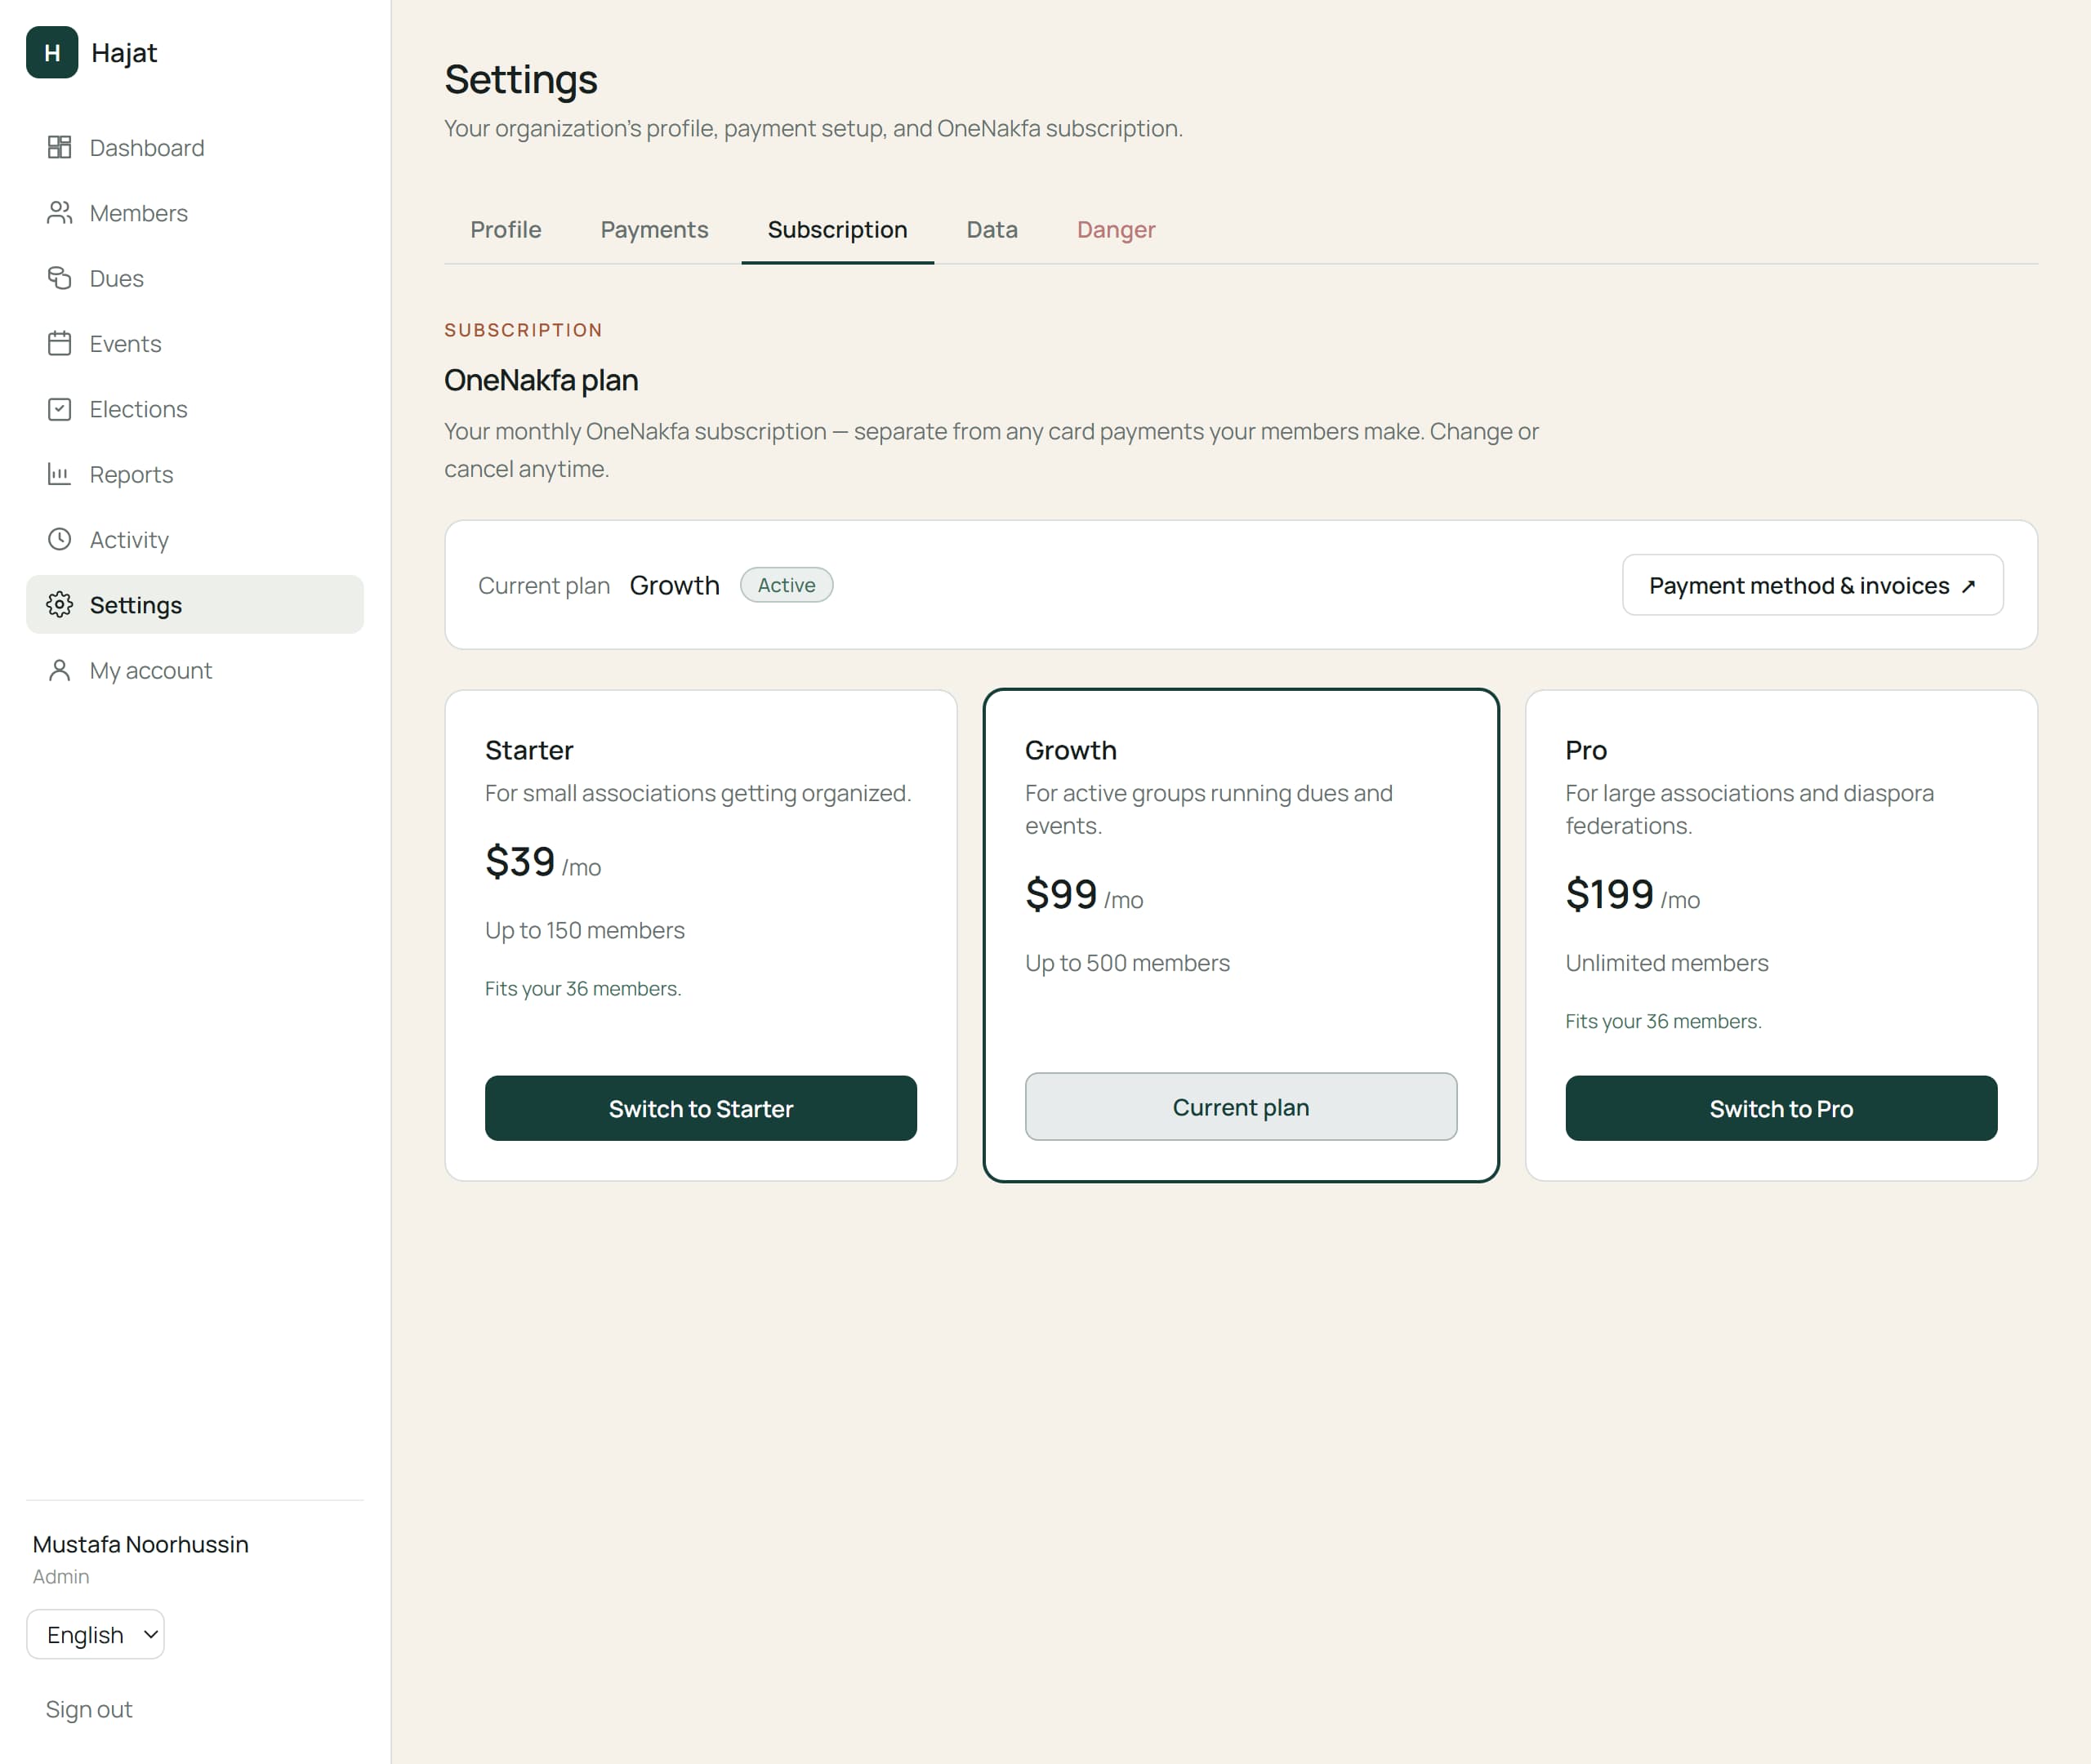Click the Dues coins icon
Image resolution: width=2091 pixels, height=1764 pixels.
coord(60,278)
